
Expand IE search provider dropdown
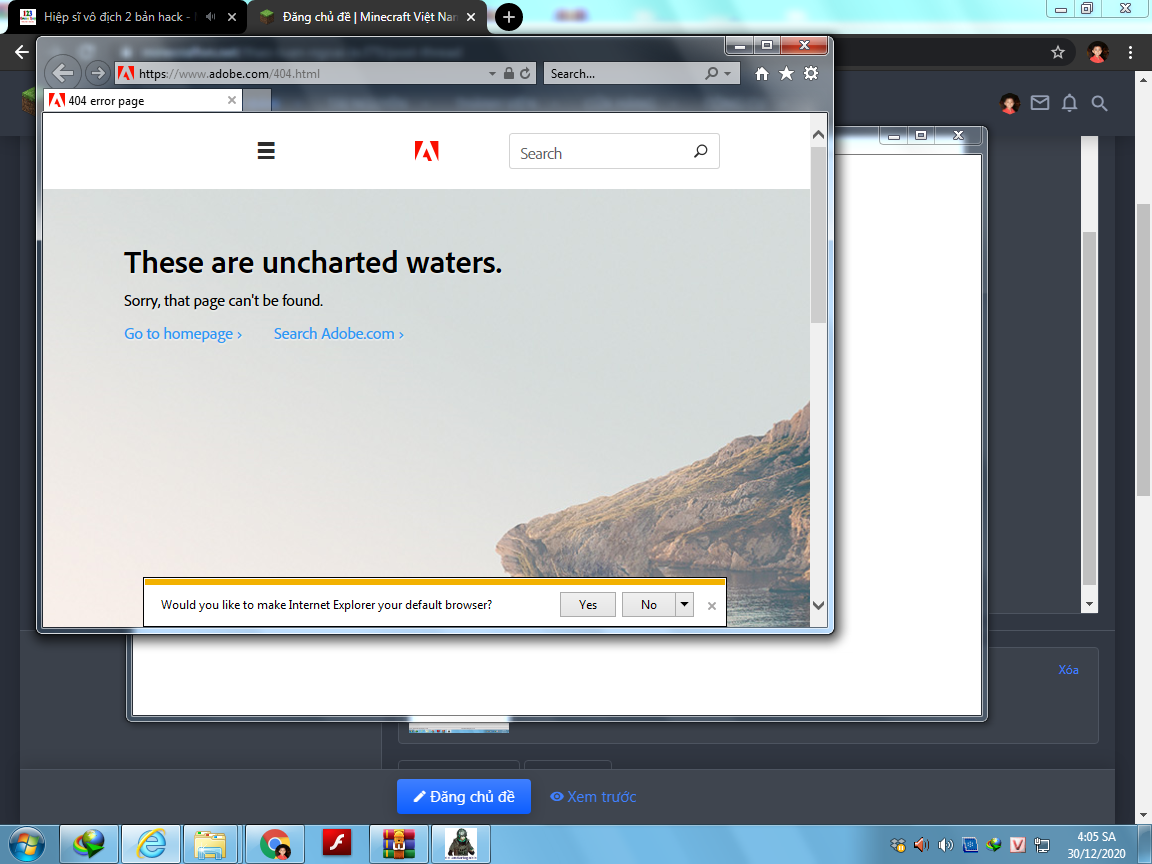click(x=727, y=73)
